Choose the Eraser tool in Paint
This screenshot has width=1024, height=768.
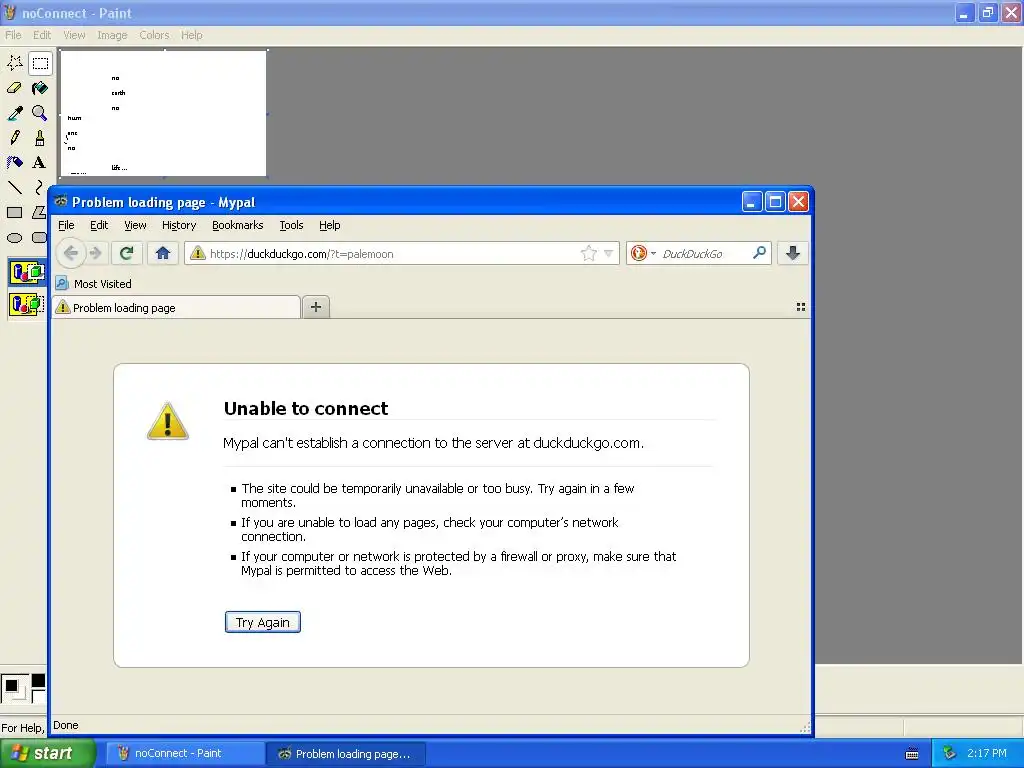click(x=14, y=88)
